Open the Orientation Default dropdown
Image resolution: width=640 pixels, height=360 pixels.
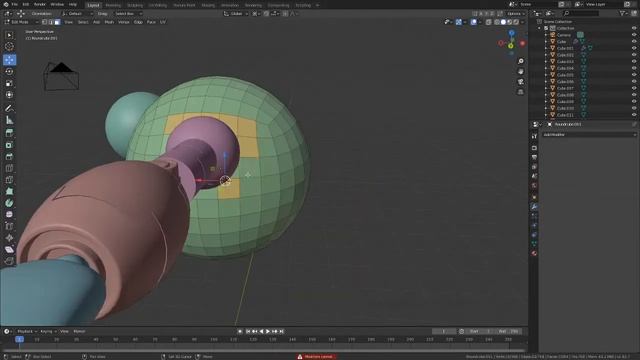[x=77, y=13]
